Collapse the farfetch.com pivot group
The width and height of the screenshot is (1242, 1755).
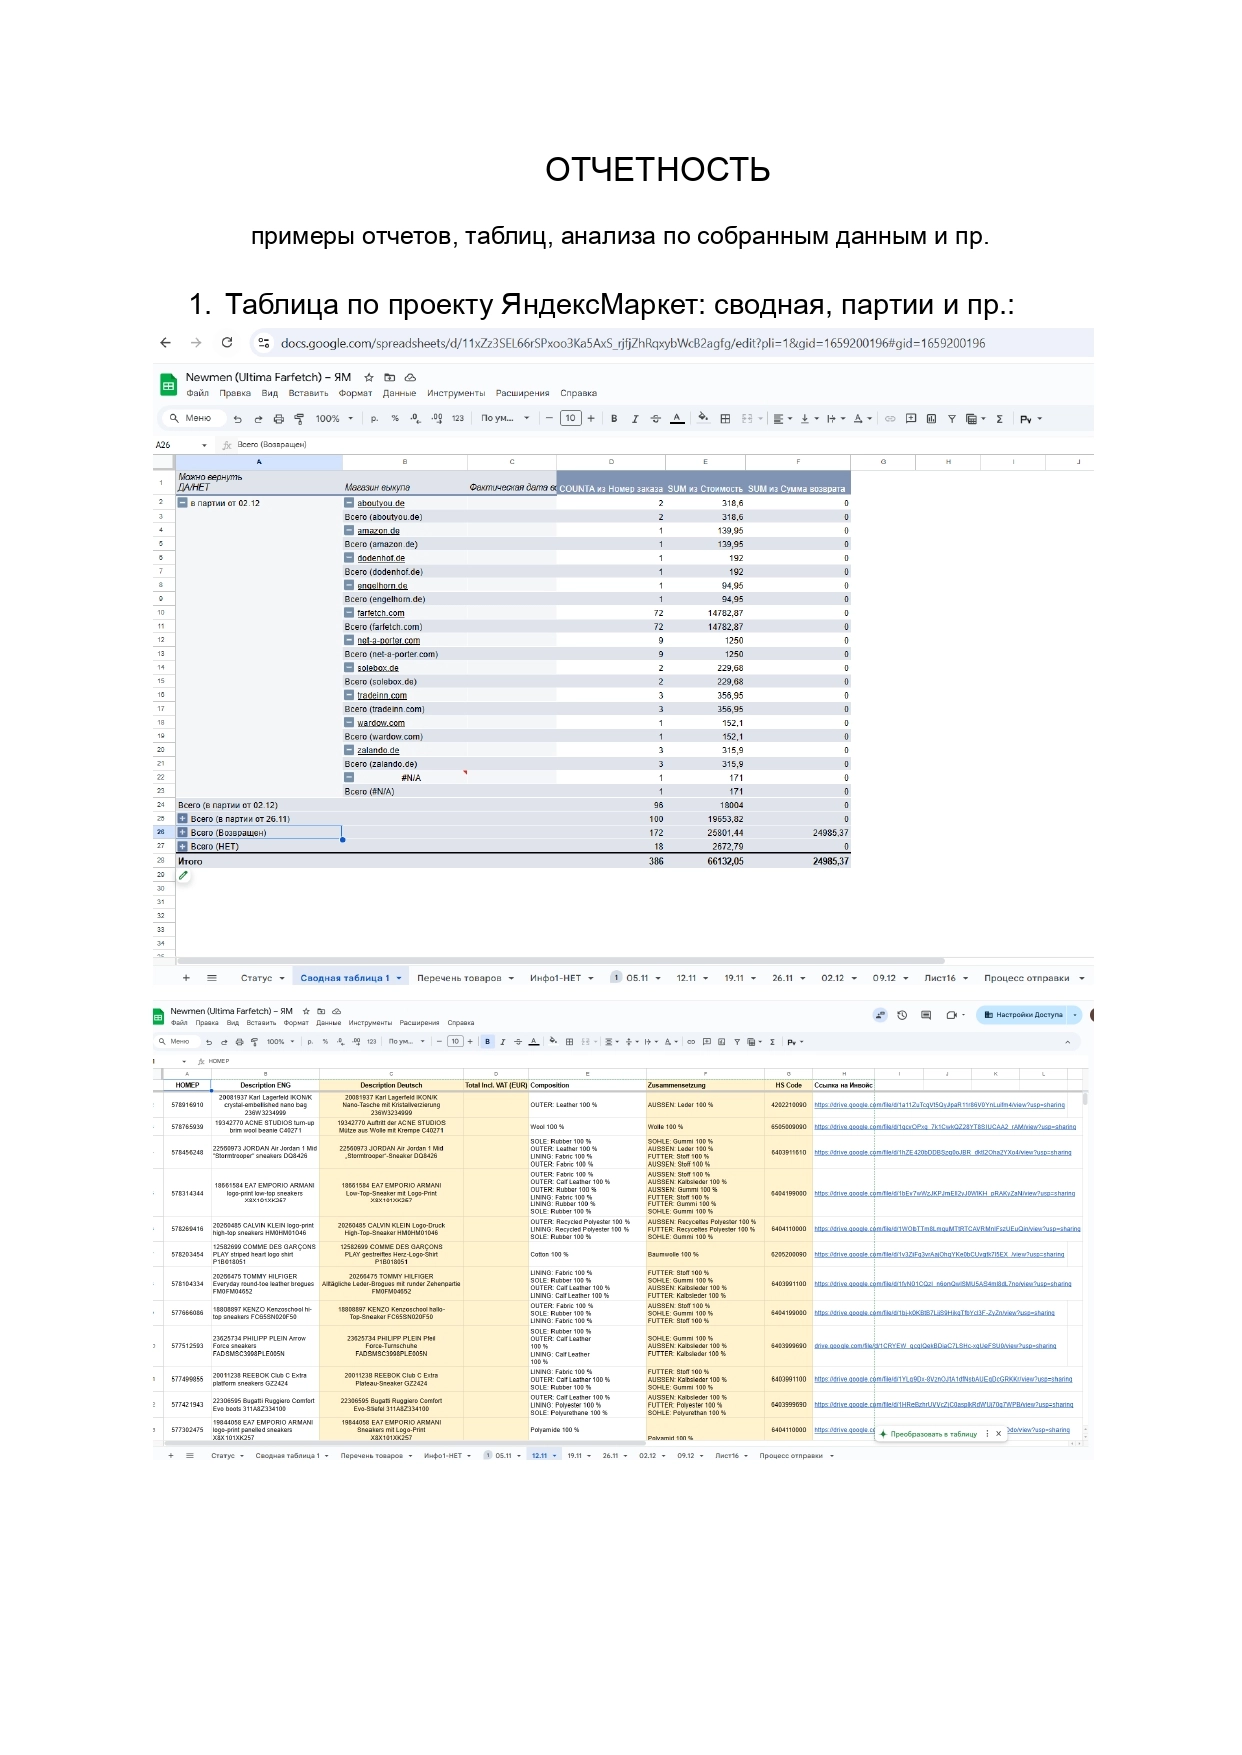coord(349,613)
